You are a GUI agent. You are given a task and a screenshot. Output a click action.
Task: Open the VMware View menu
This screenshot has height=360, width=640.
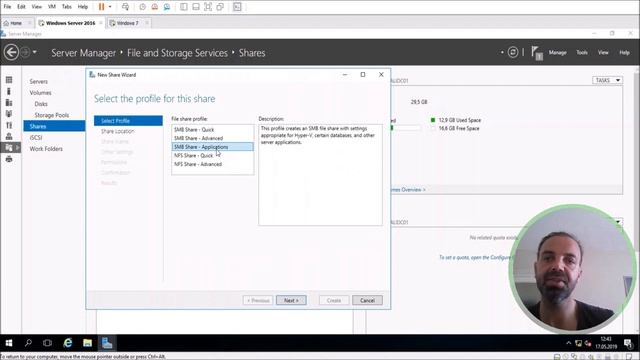point(37,7)
